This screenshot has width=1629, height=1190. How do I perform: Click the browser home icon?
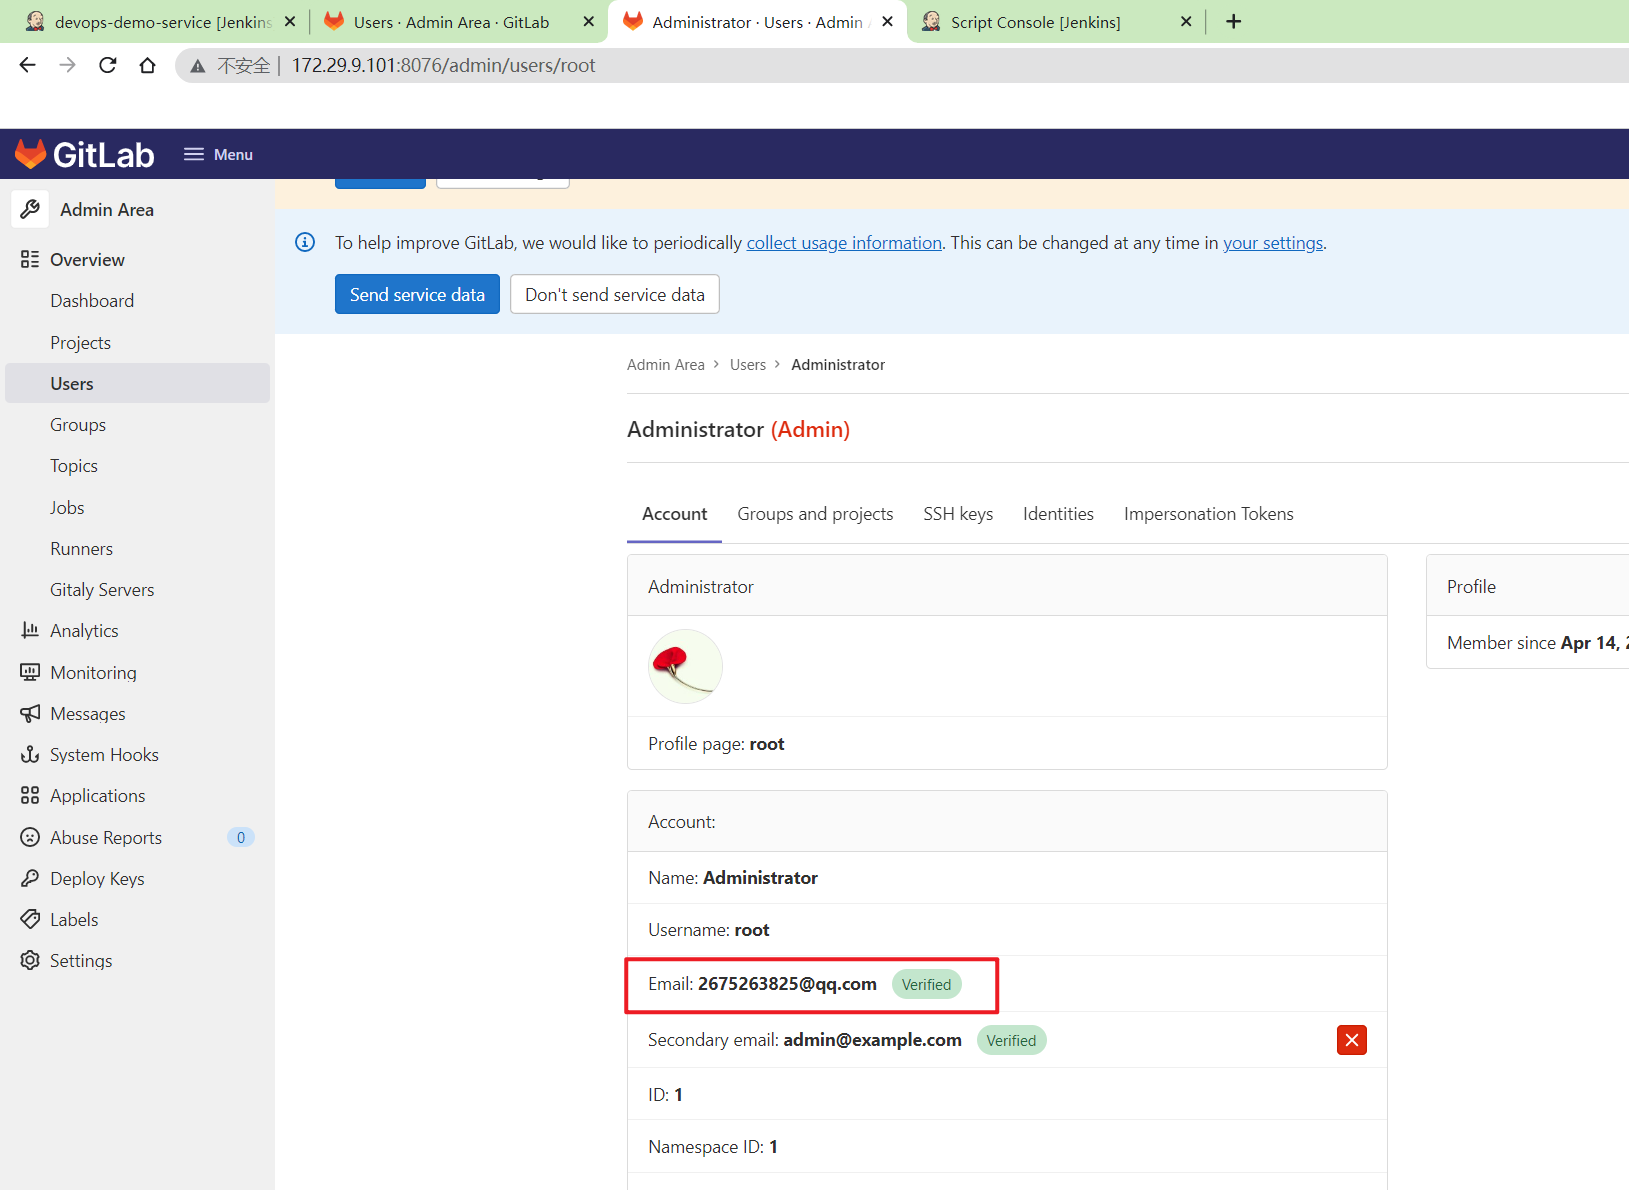click(147, 65)
